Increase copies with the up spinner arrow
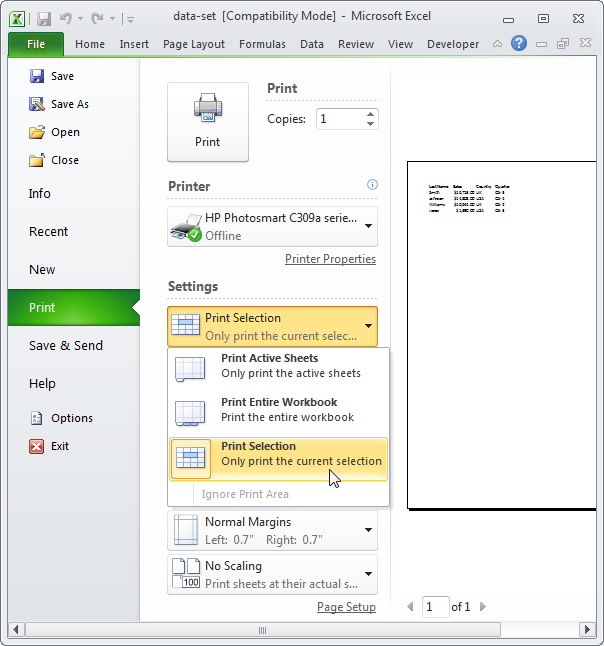 pyautogui.click(x=370, y=114)
